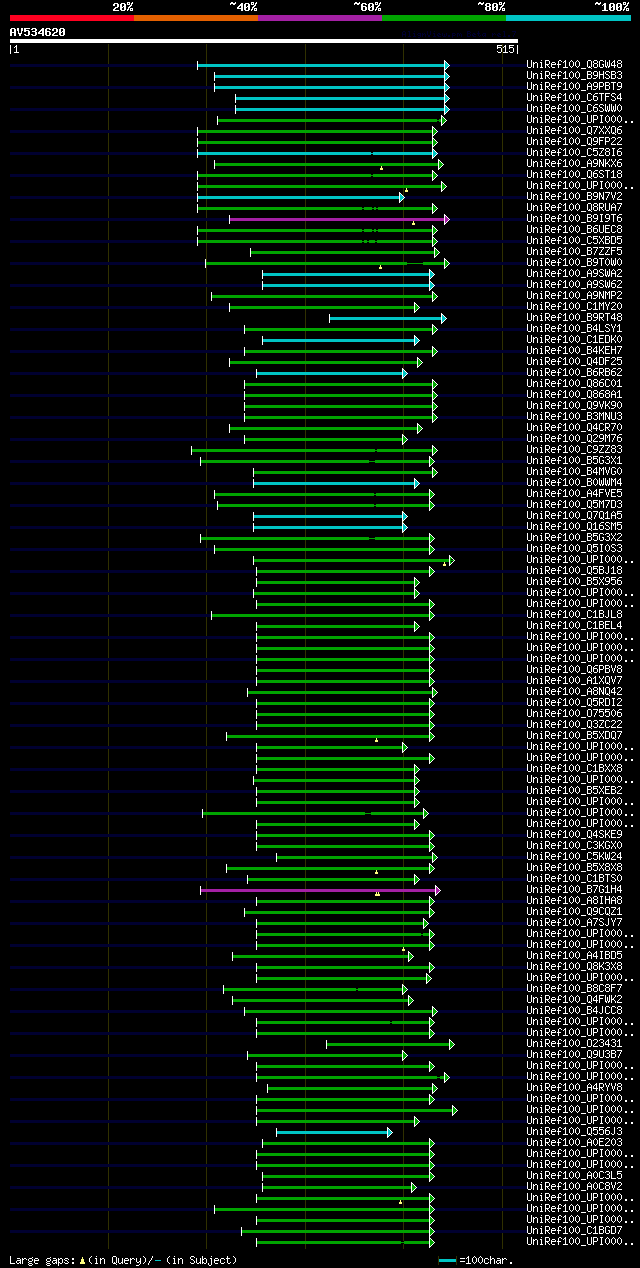
Task: Open hit UniRef100_C6SWW0
Action: coord(575,108)
